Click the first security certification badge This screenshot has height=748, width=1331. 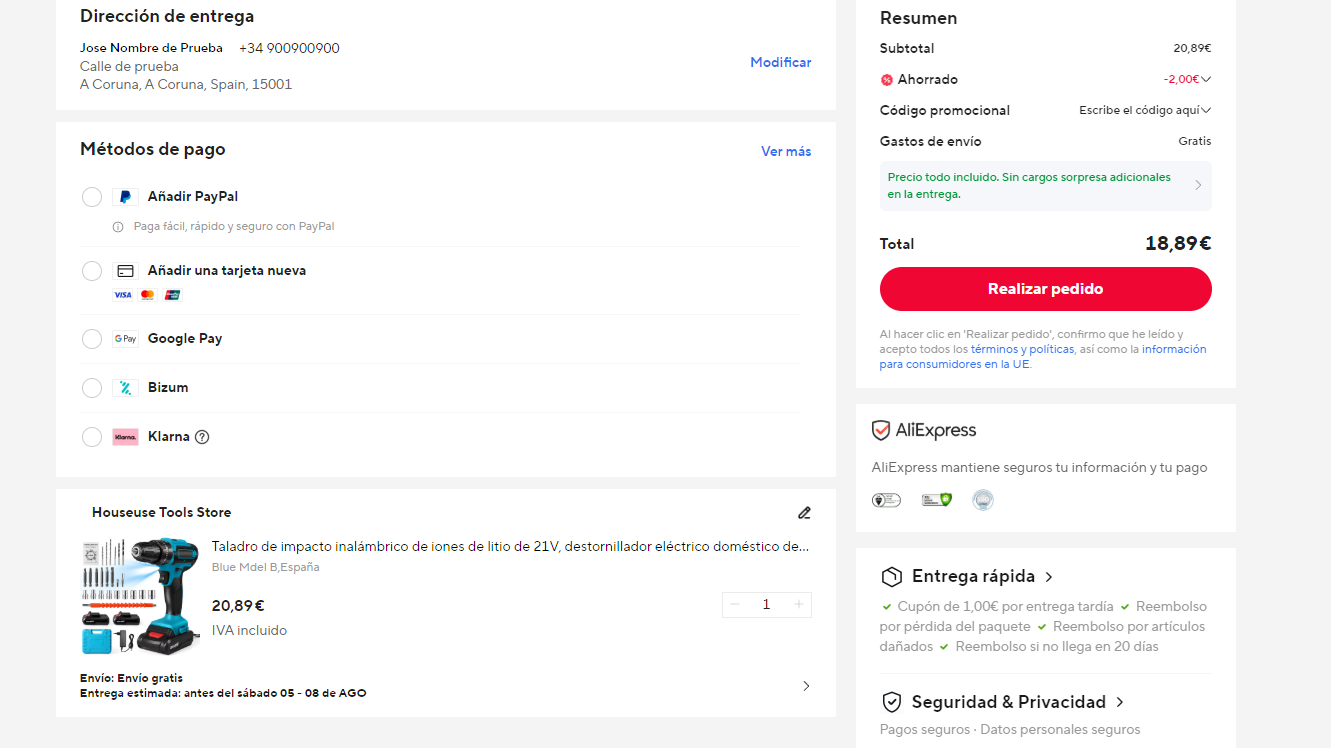coord(886,500)
